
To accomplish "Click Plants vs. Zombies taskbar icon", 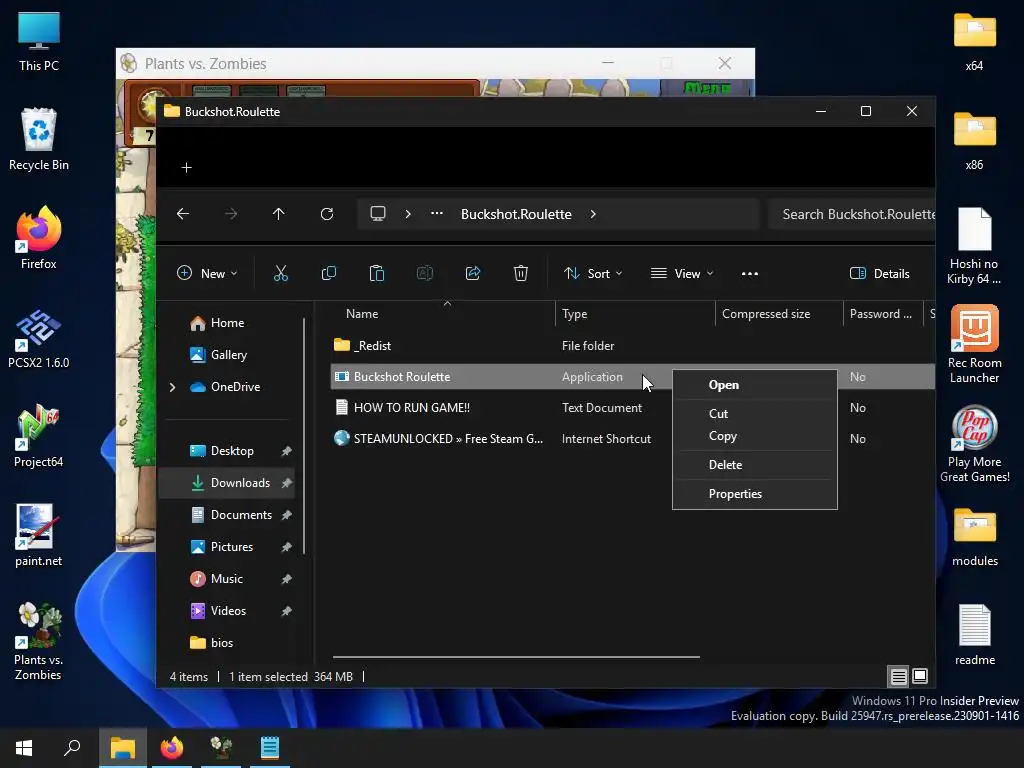I will 221,748.
